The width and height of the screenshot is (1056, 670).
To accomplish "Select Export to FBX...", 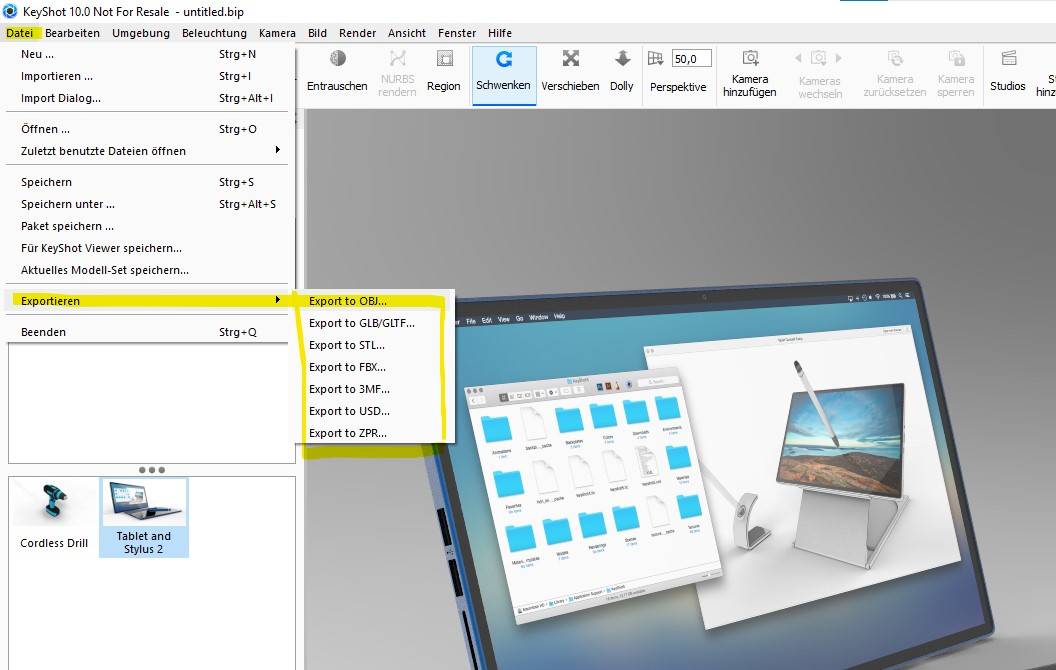I will [375, 367].
